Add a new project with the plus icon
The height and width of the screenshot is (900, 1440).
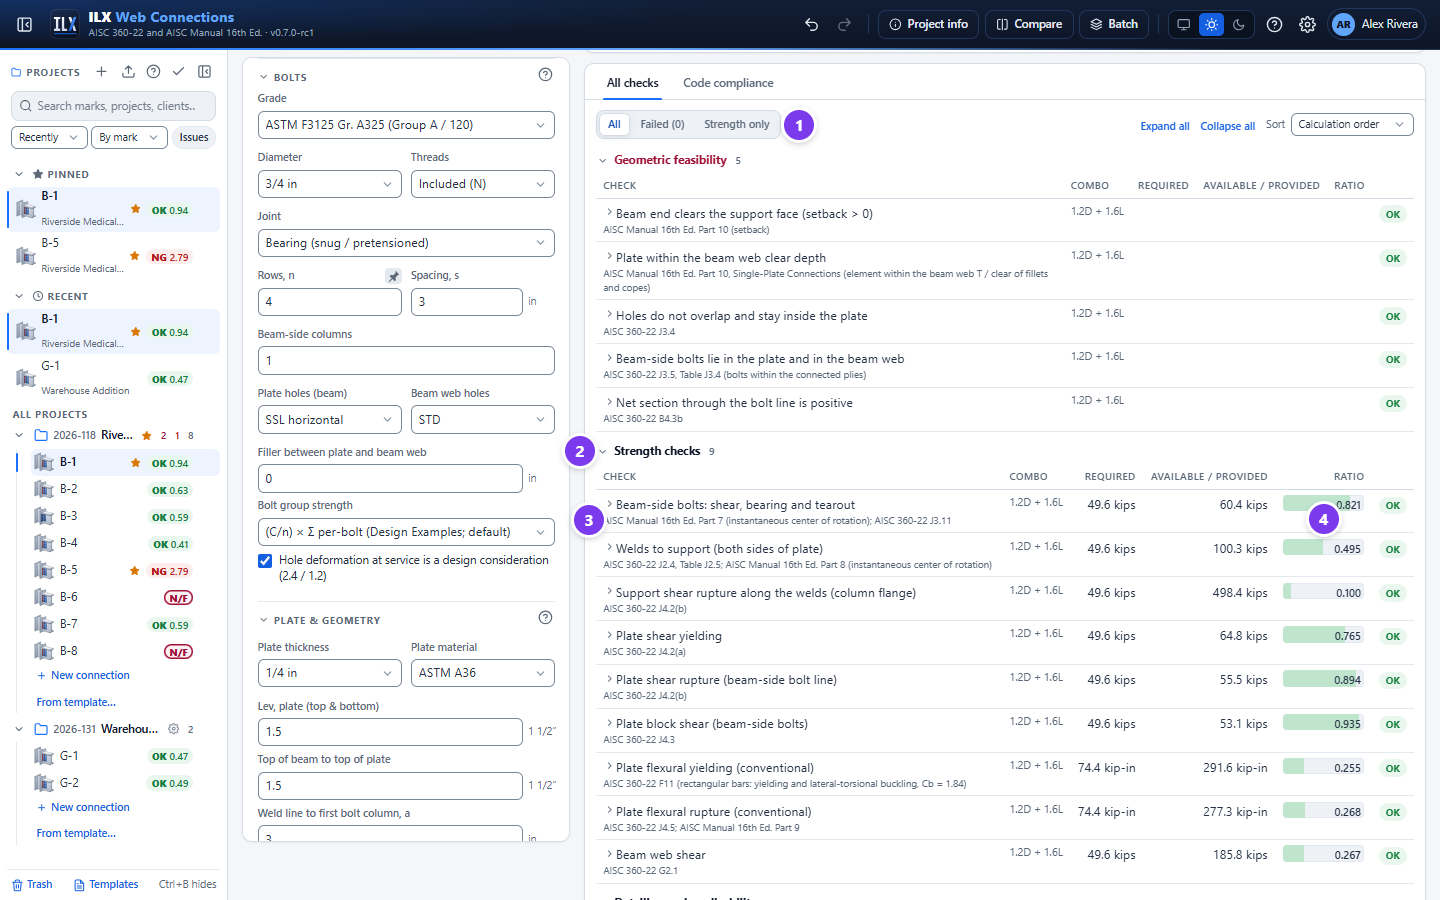(101, 72)
